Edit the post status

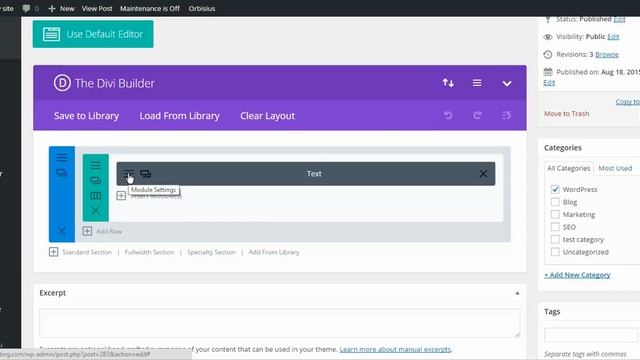coord(619,20)
